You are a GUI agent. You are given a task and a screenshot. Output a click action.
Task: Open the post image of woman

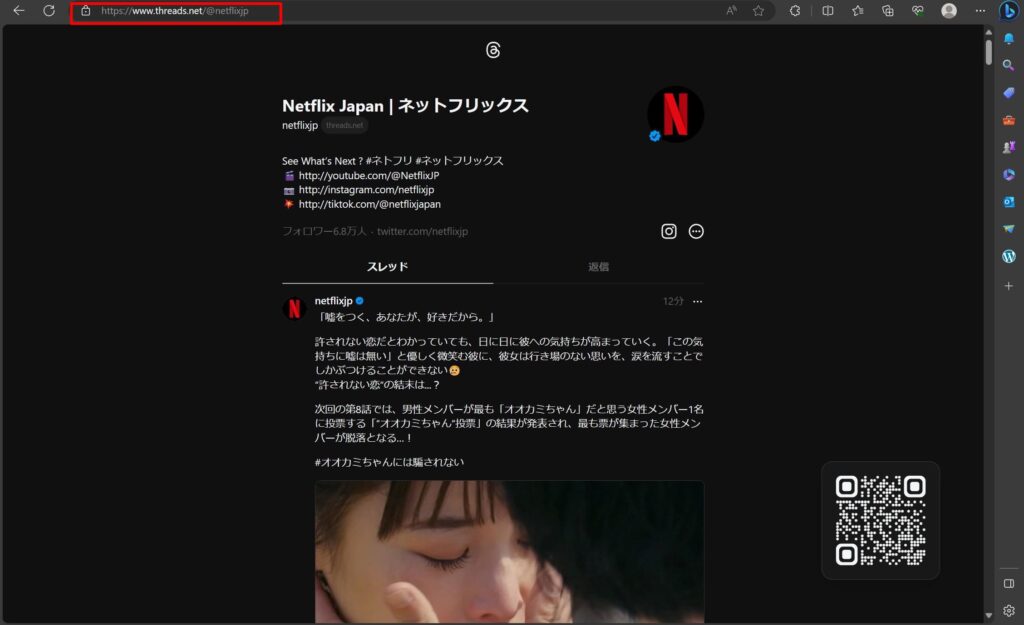[509, 552]
